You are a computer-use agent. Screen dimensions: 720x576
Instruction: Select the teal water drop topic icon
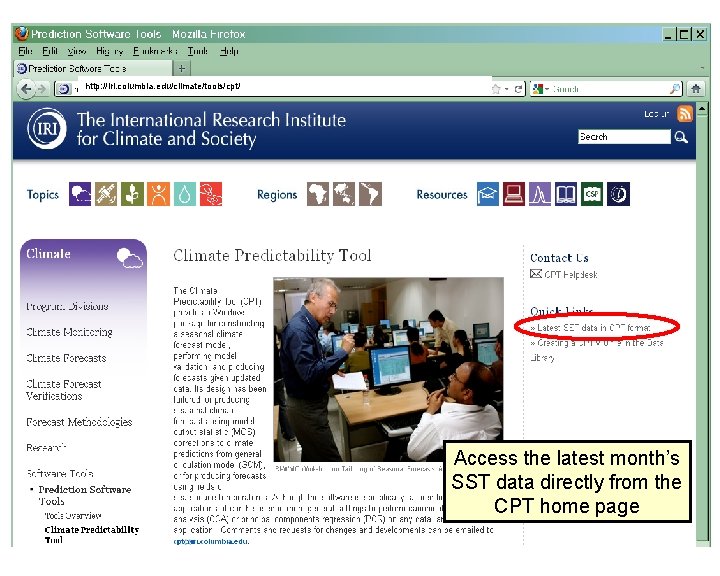pyautogui.click(x=185, y=194)
